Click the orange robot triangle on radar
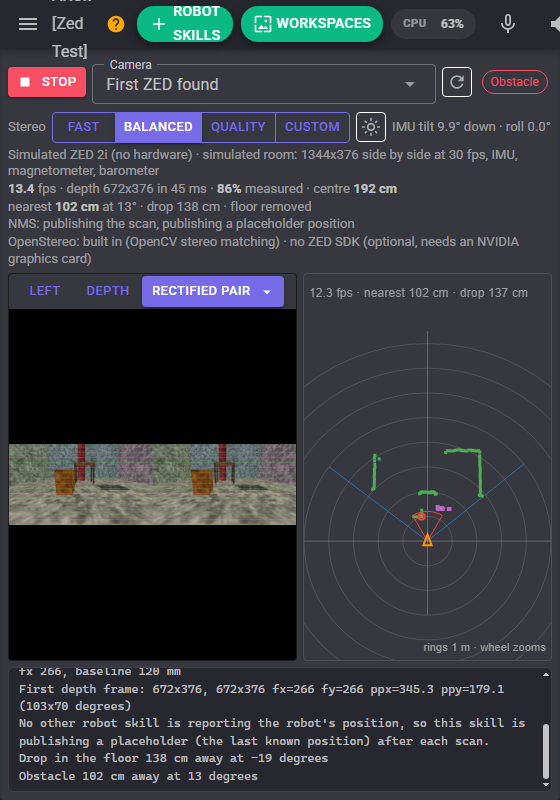560x800 pixels. click(427, 540)
